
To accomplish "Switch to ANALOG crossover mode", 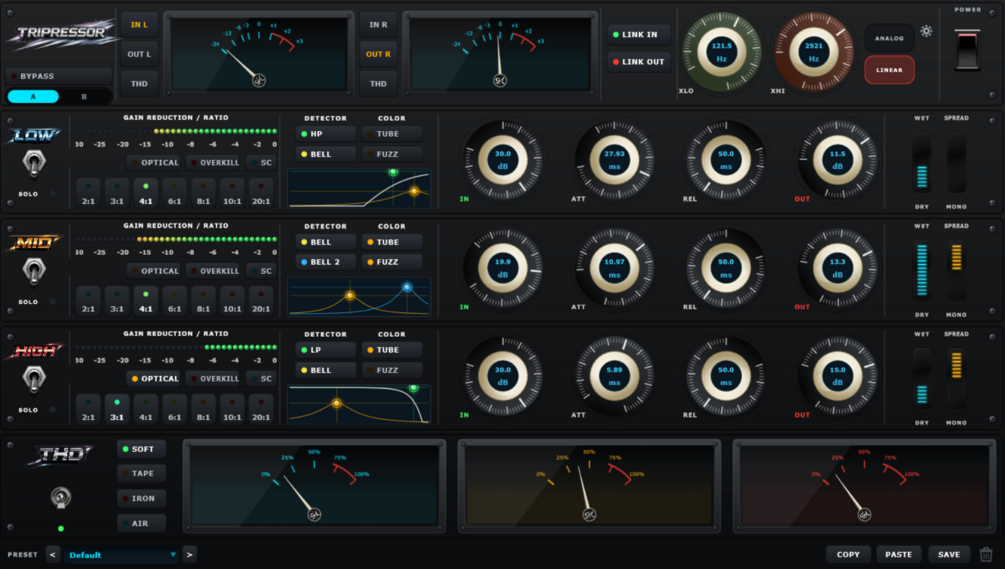I will coord(889,38).
